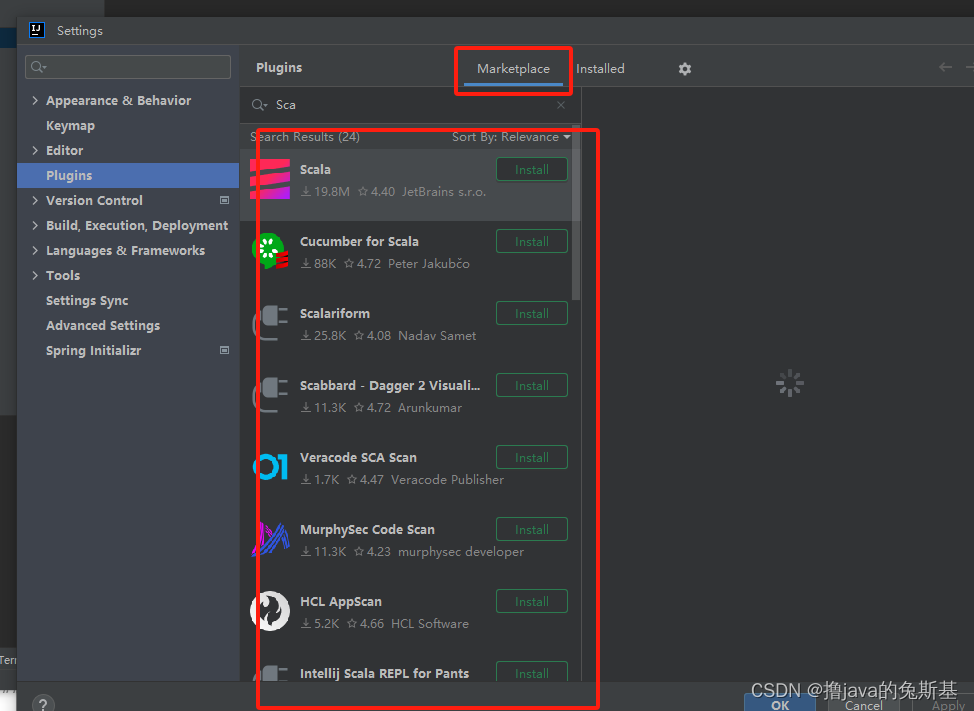Install Scabbard - Dagger 2 Visualizer plugin
This screenshot has width=974, height=711.
tap(532, 386)
